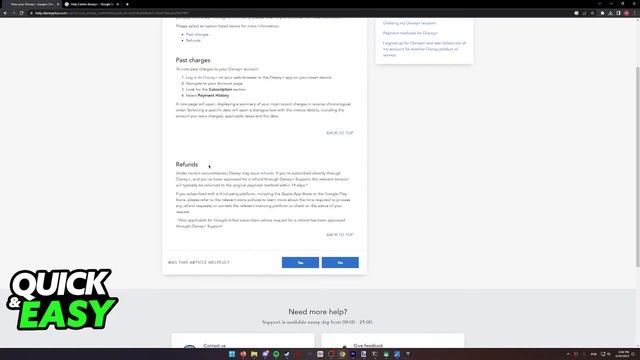
Task: Open the Contact us support card
Action: click(x=243, y=341)
